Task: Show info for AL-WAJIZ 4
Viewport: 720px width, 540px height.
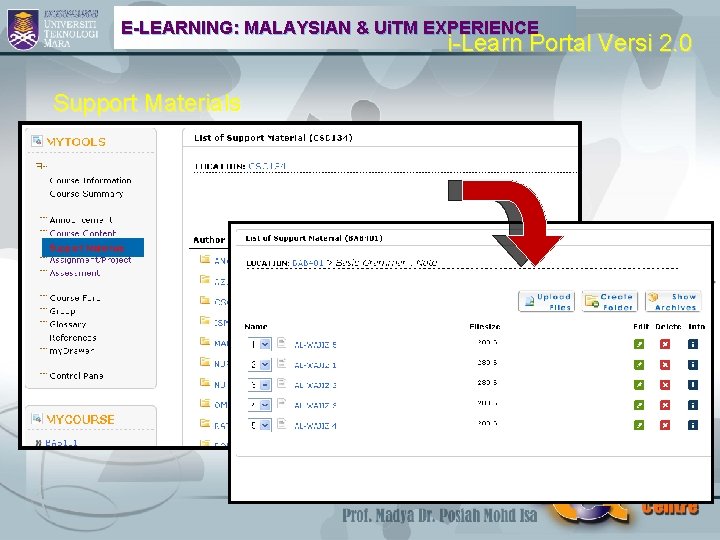Action: (693, 425)
